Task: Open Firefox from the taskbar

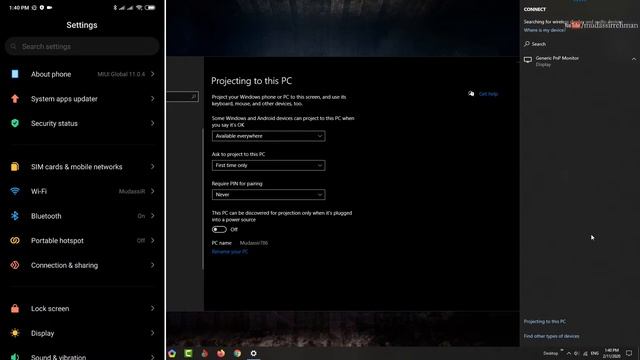Action: pyautogui.click(x=221, y=353)
